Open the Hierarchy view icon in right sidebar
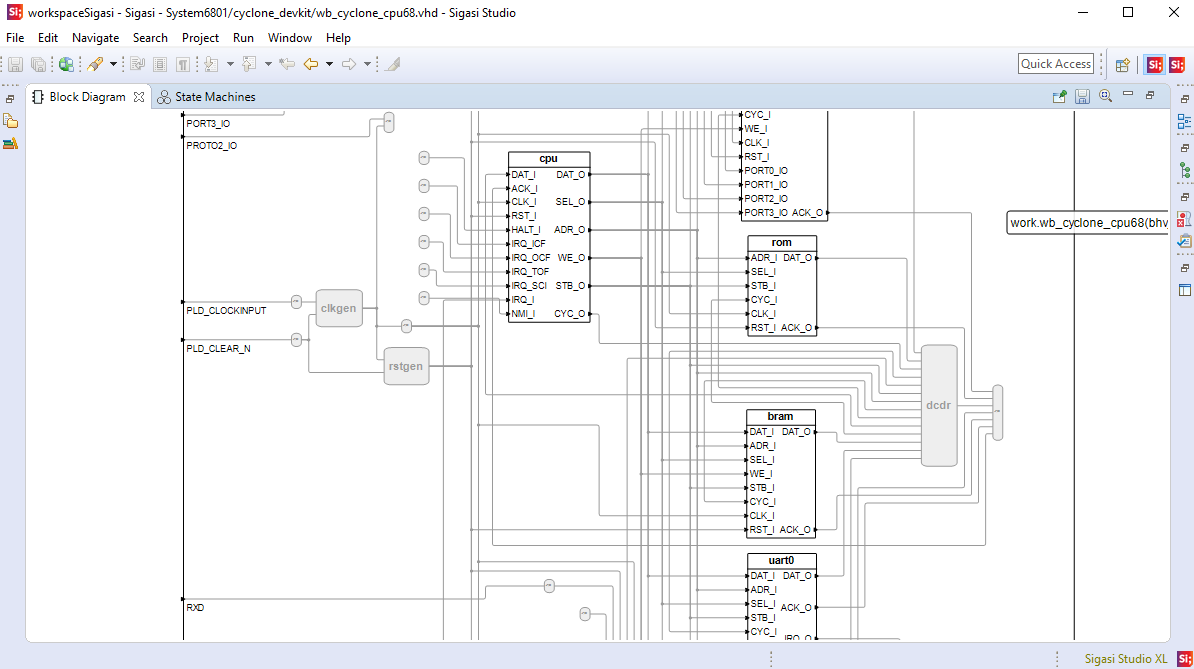 pos(1184,170)
